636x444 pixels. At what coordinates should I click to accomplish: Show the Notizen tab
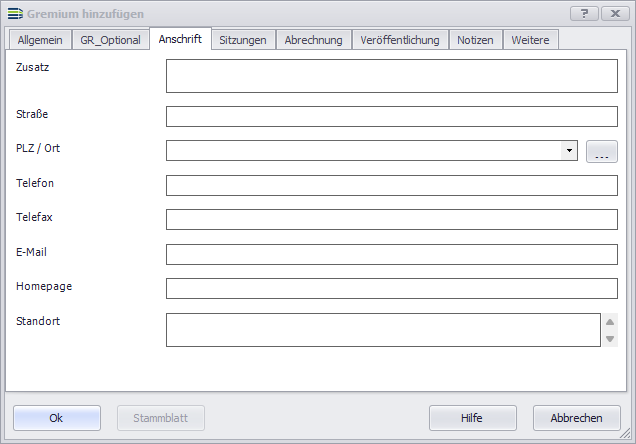click(x=475, y=40)
